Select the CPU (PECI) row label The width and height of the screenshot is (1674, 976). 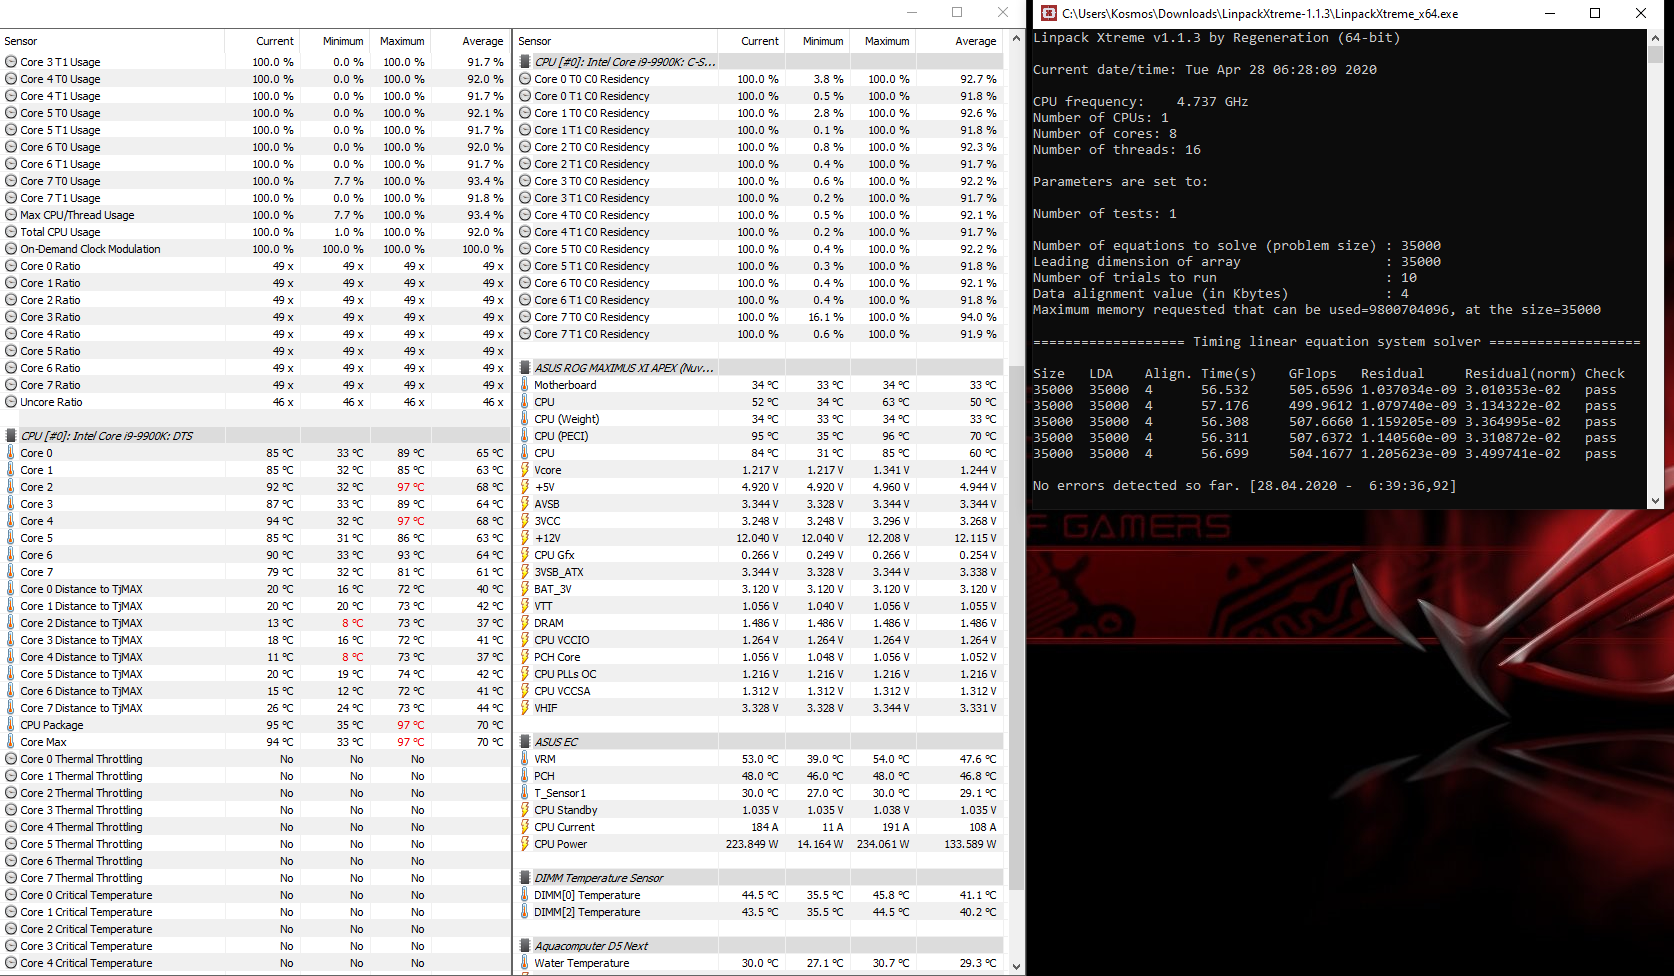[561, 436]
